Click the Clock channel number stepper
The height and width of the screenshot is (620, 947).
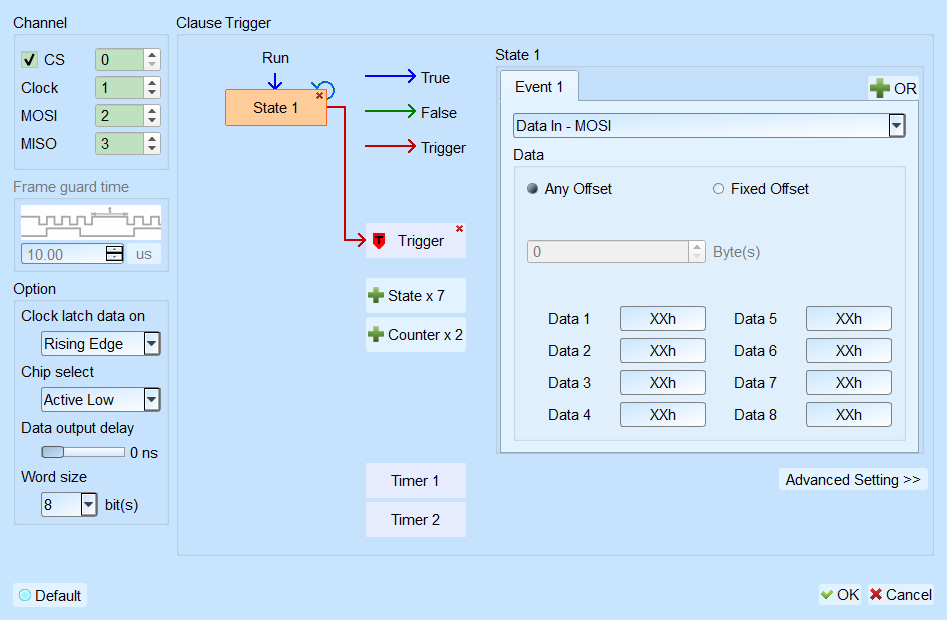coord(152,88)
